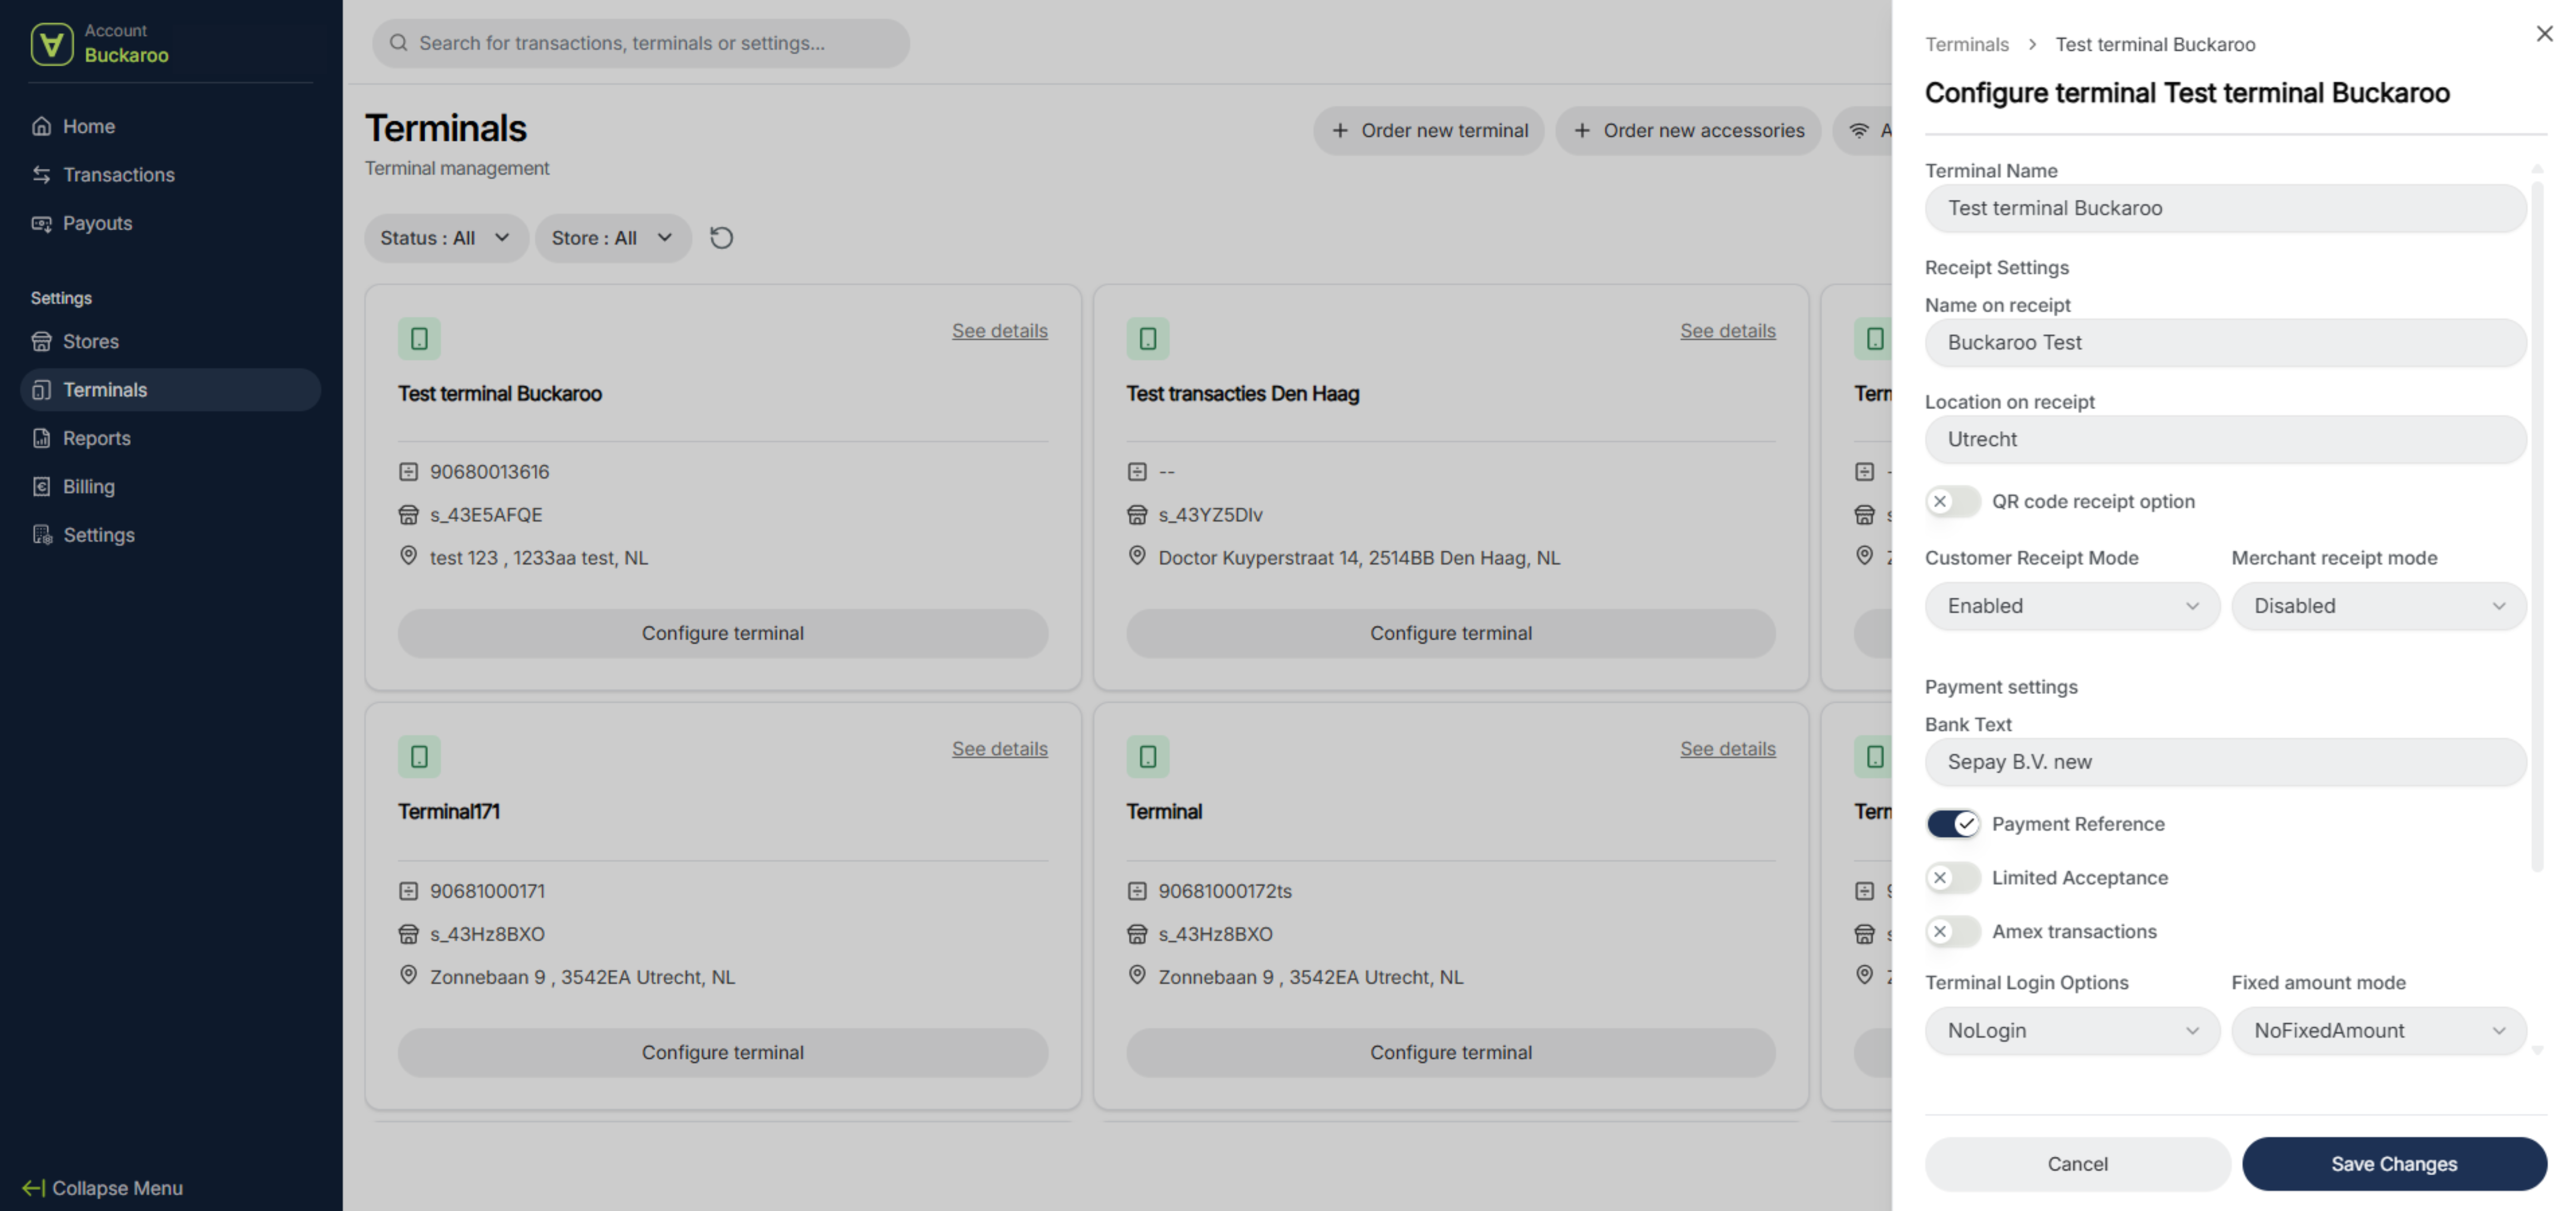Viewport: 2576px width, 1211px height.
Task: Click Collapse Menu at sidebar bottom
Action: coord(102,1188)
